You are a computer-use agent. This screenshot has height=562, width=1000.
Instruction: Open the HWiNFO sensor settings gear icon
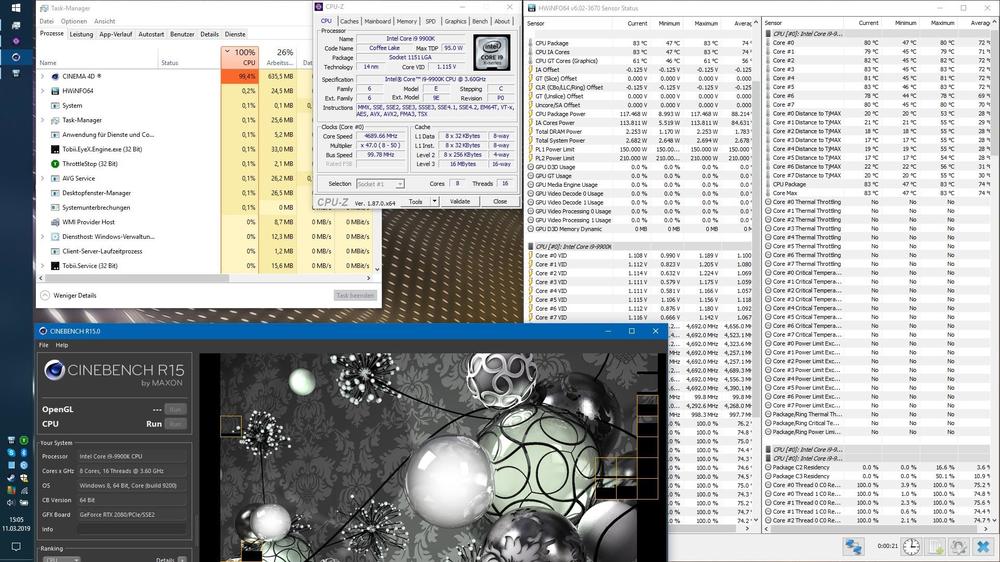coord(958,547)
